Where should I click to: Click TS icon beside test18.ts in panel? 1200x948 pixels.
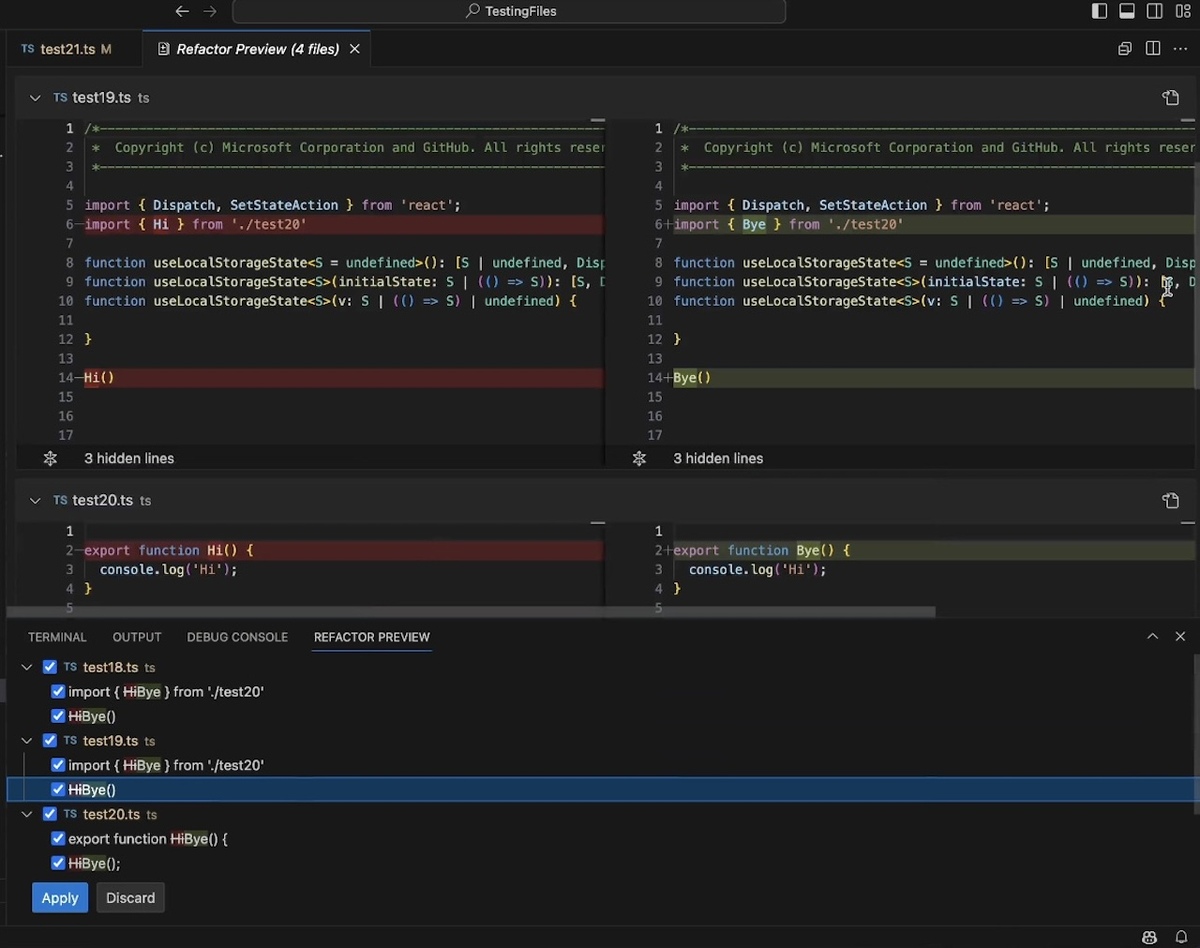70,667
